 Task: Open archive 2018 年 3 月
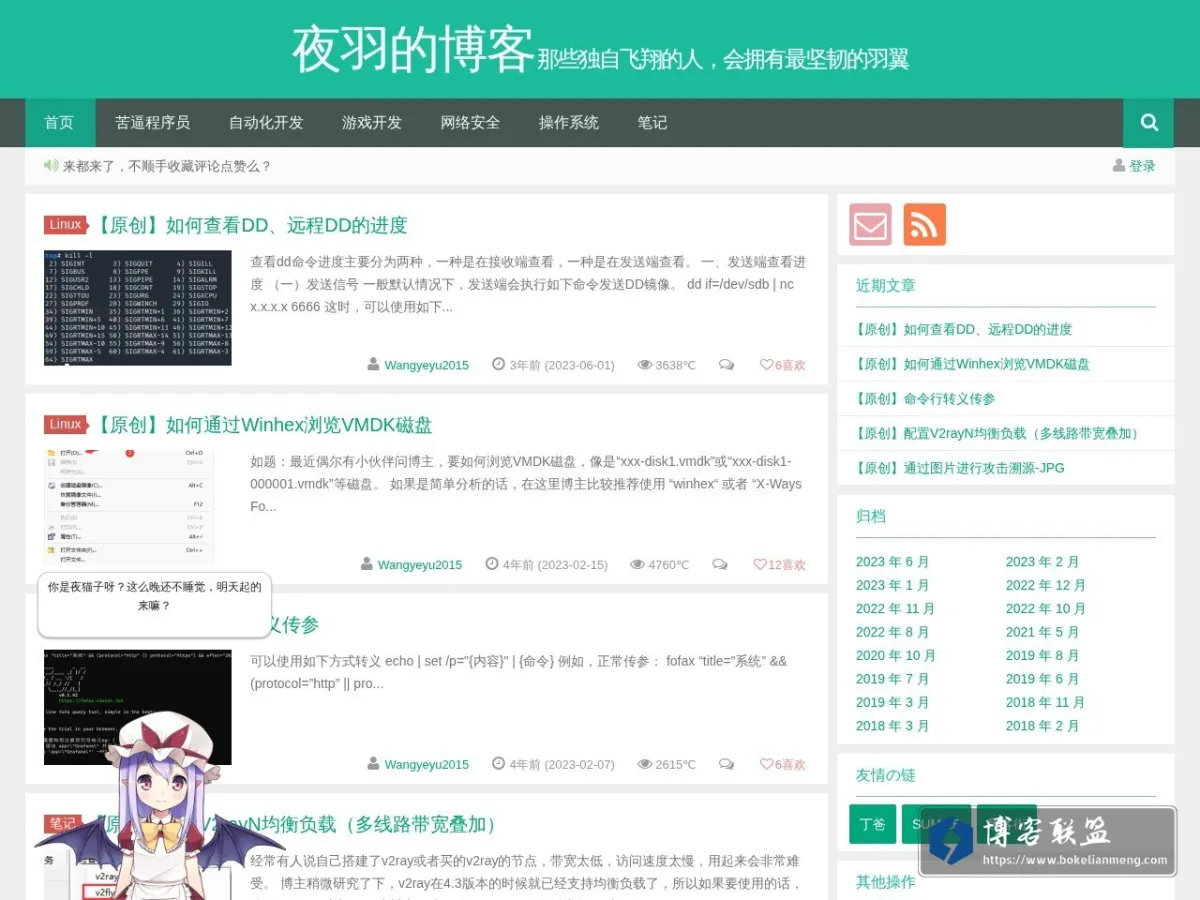click(892, 726)
